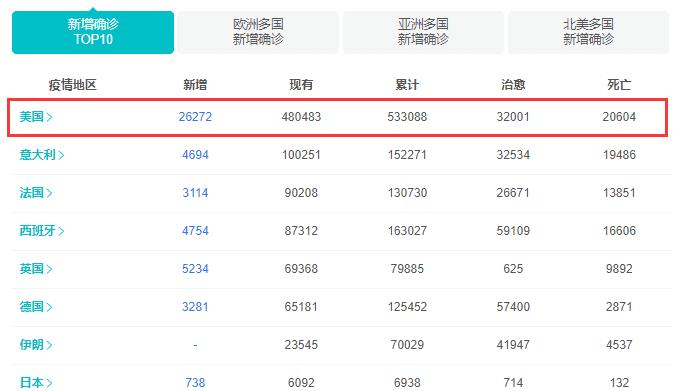Expand chevron arrow next to 意大利
Viewport: 679px width, 391px height.
(61, 155)
